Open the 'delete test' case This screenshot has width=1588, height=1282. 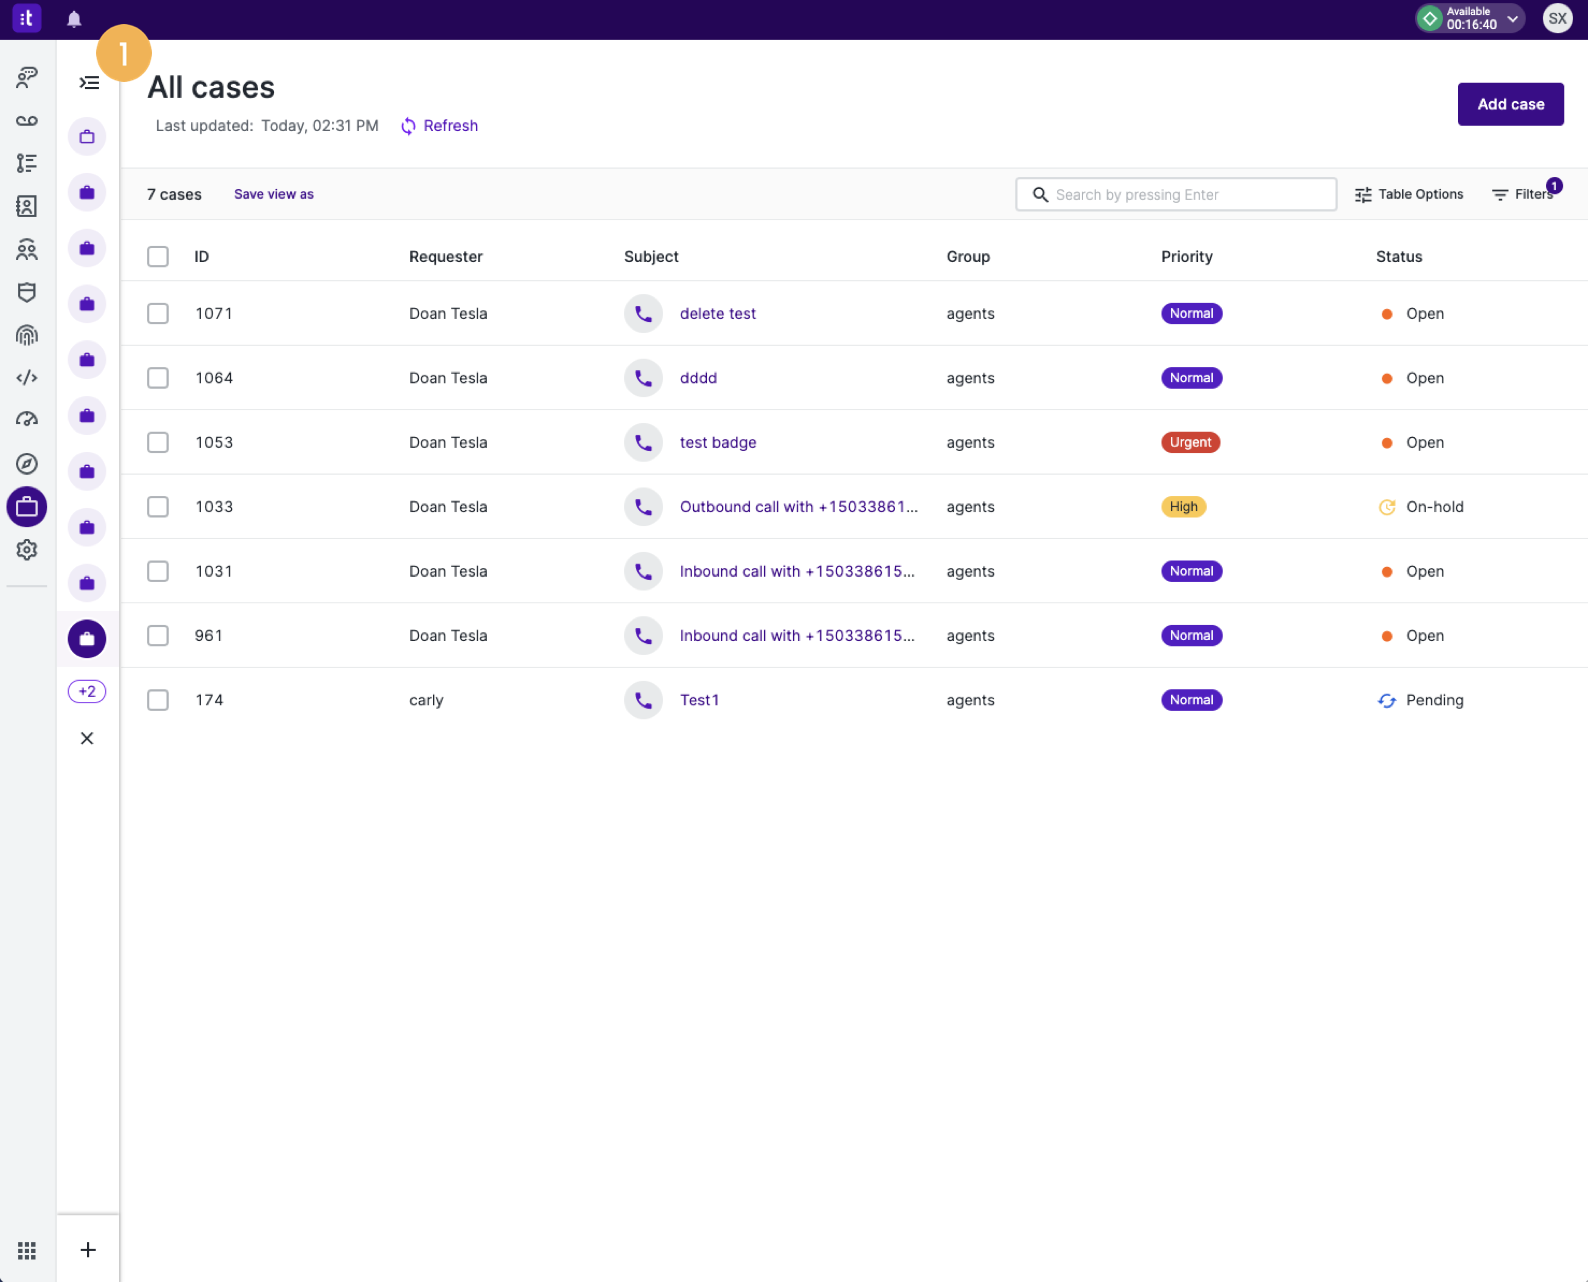click(718, 314)
